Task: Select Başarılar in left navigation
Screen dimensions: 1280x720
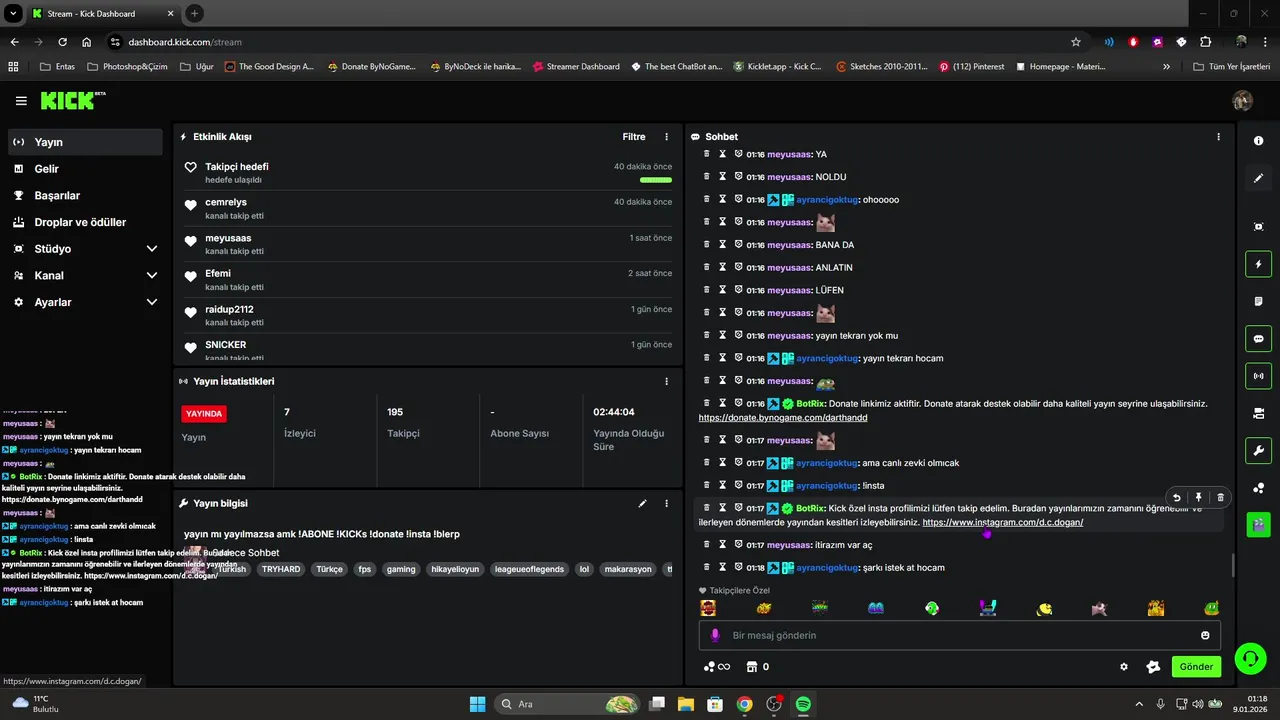Action: [85, 195]
